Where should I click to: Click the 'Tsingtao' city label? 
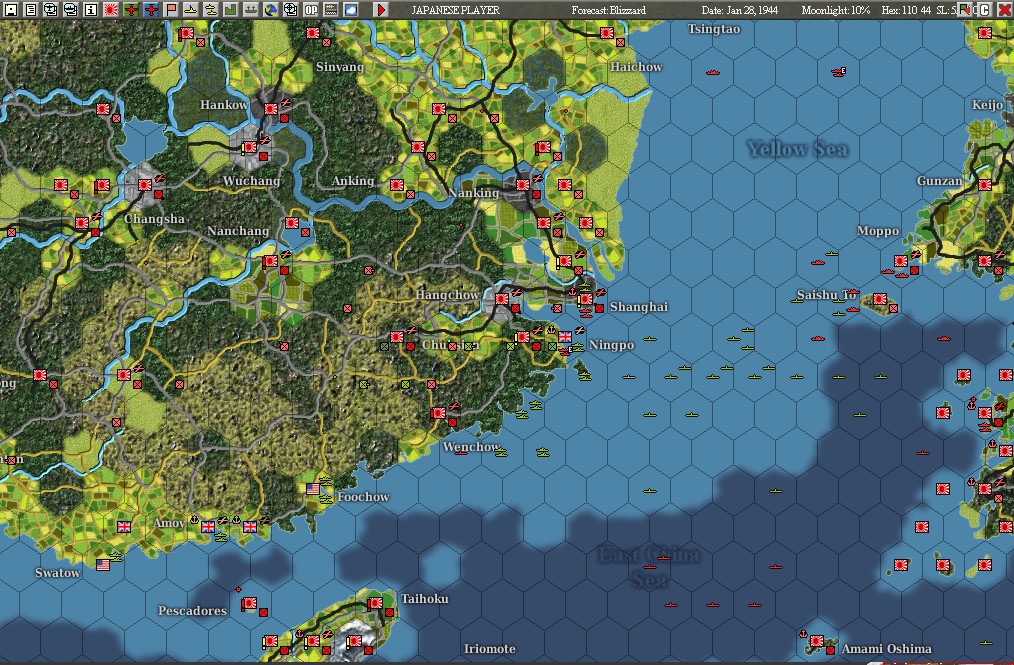pyautogui.click(x=714, y=28)
